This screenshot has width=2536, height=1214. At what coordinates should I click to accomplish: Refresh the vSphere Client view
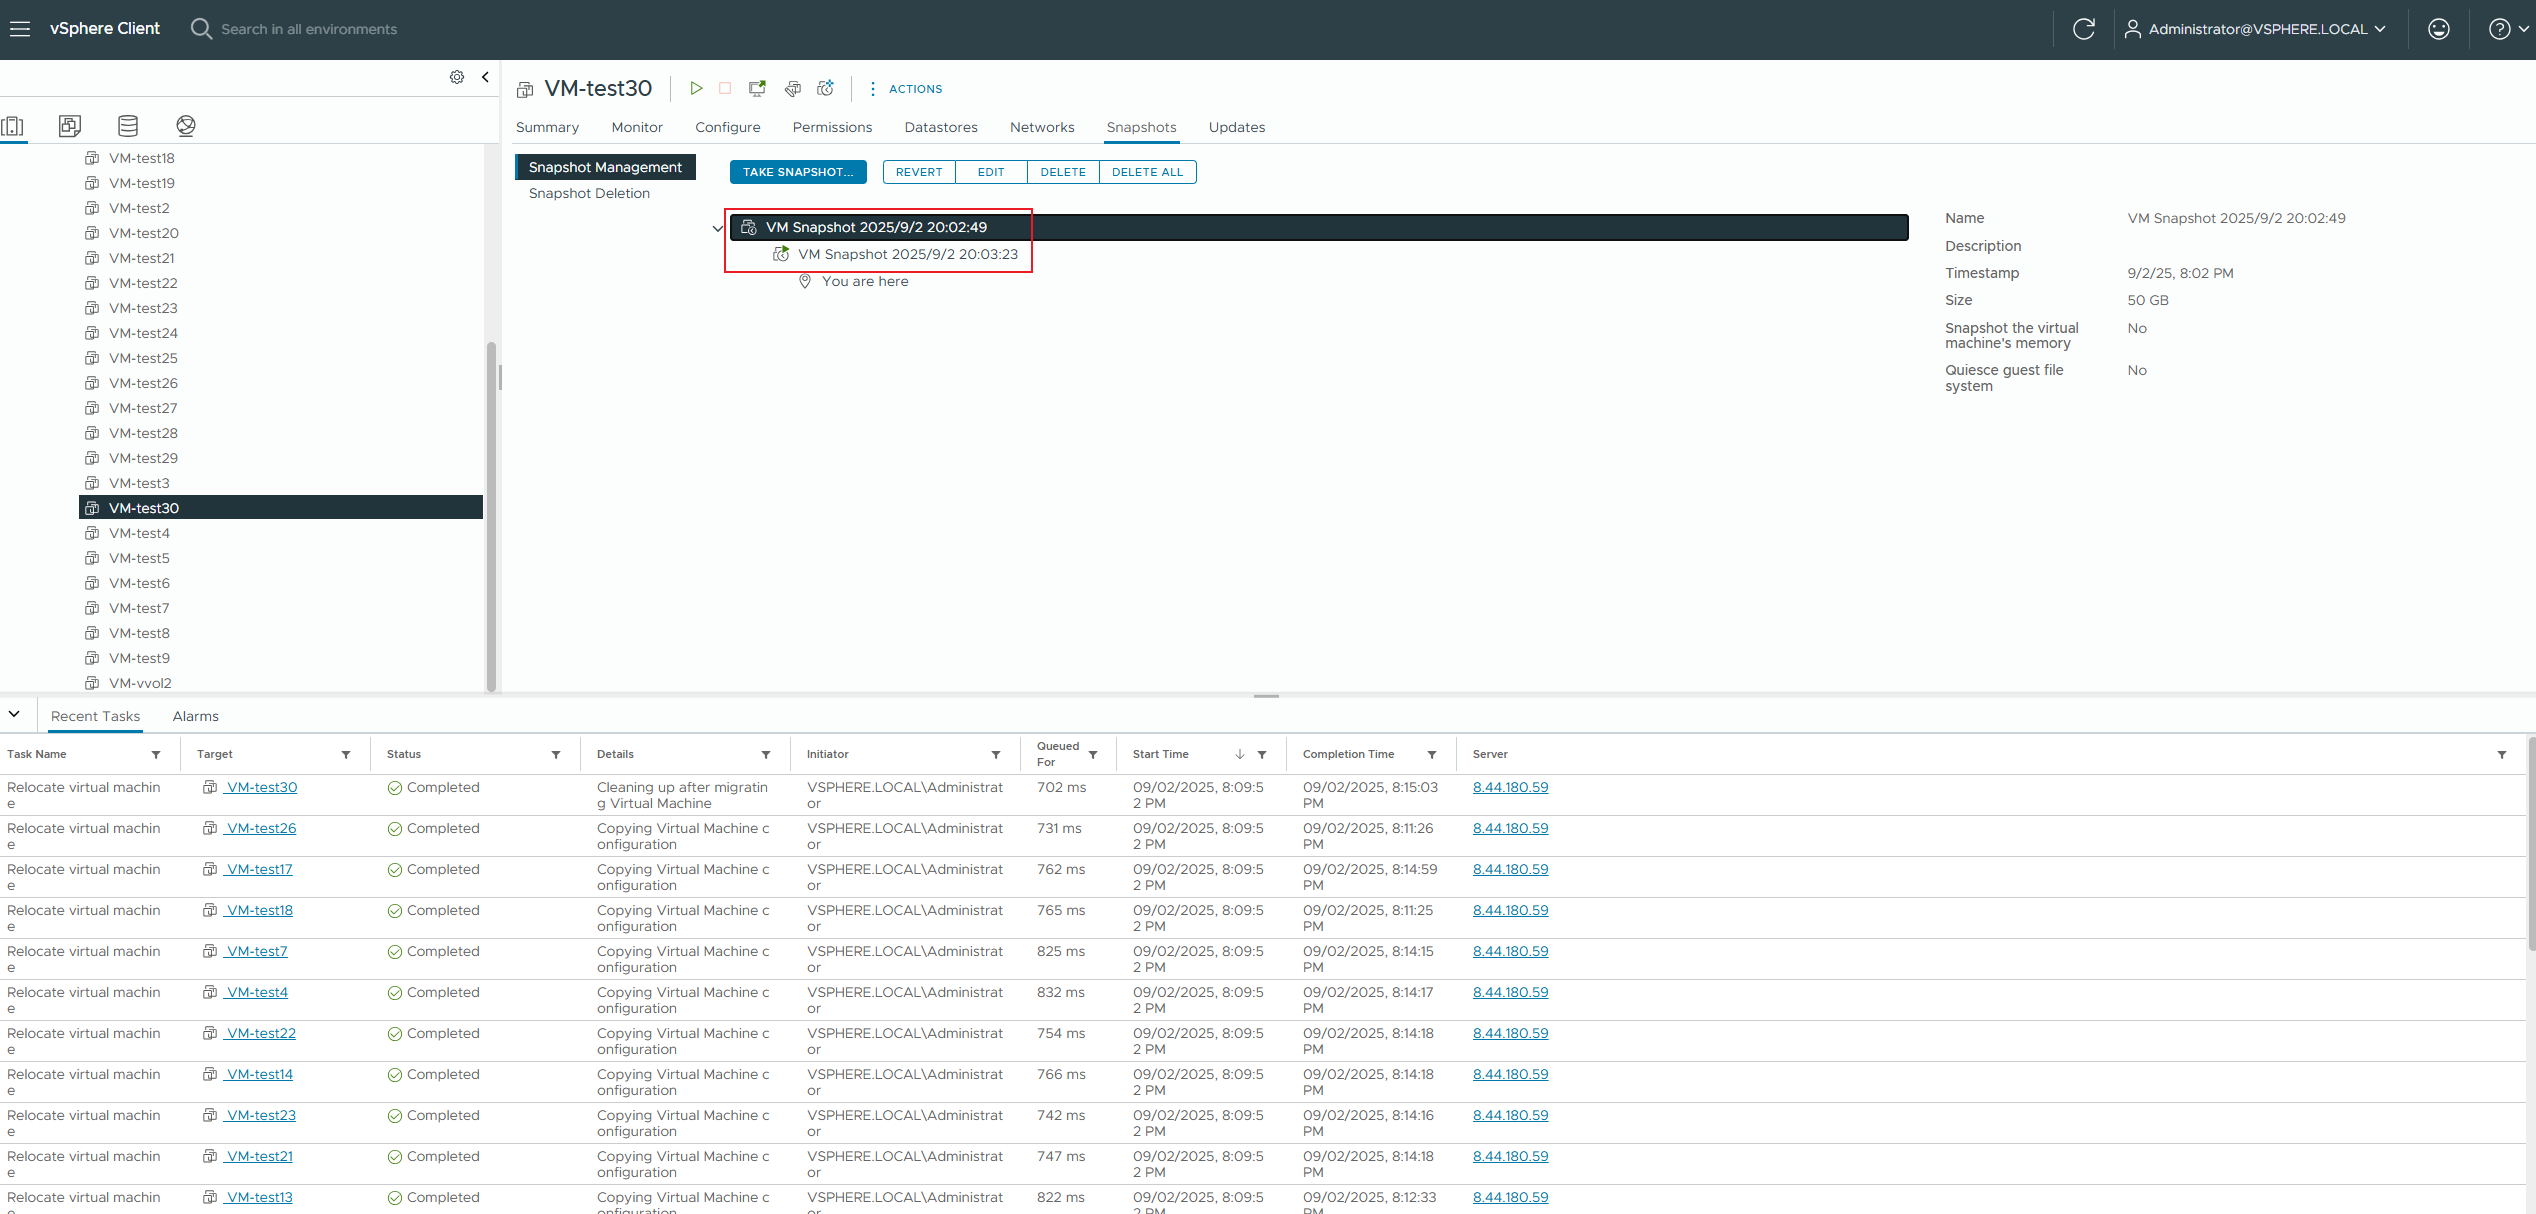2083,29
